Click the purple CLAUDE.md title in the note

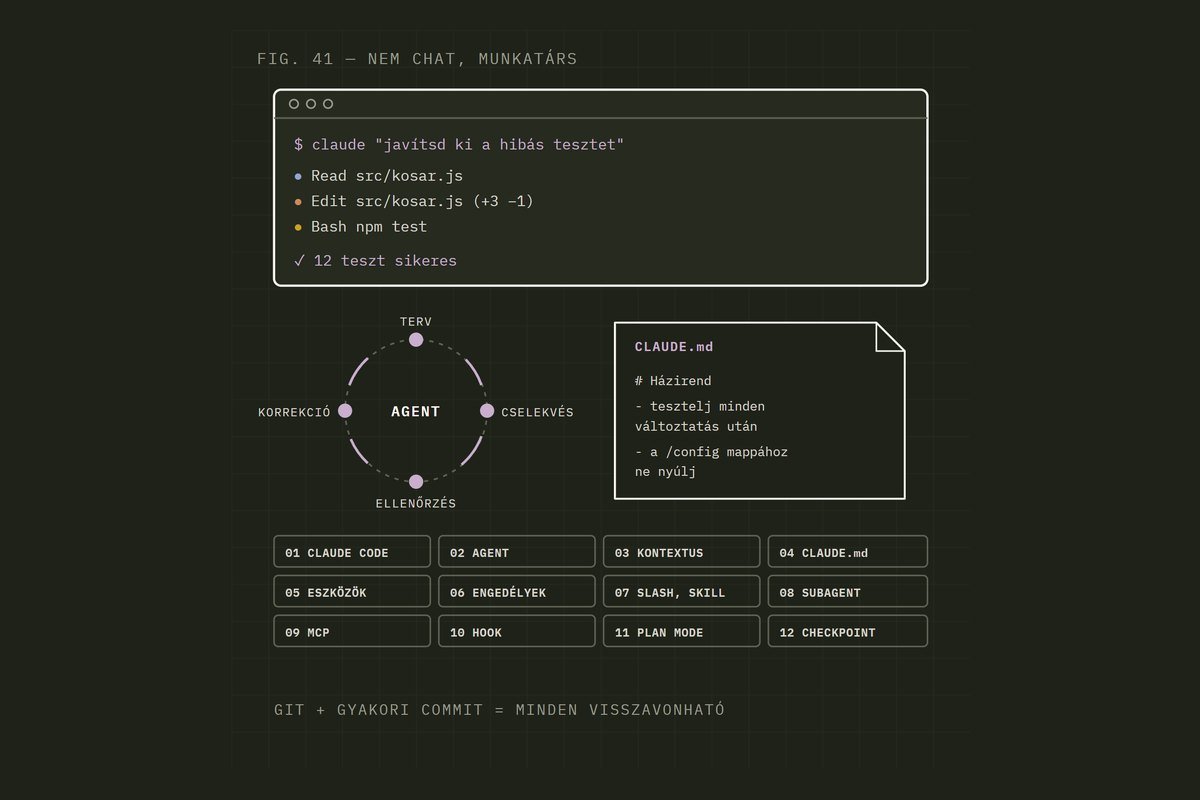tap(674, 347)
